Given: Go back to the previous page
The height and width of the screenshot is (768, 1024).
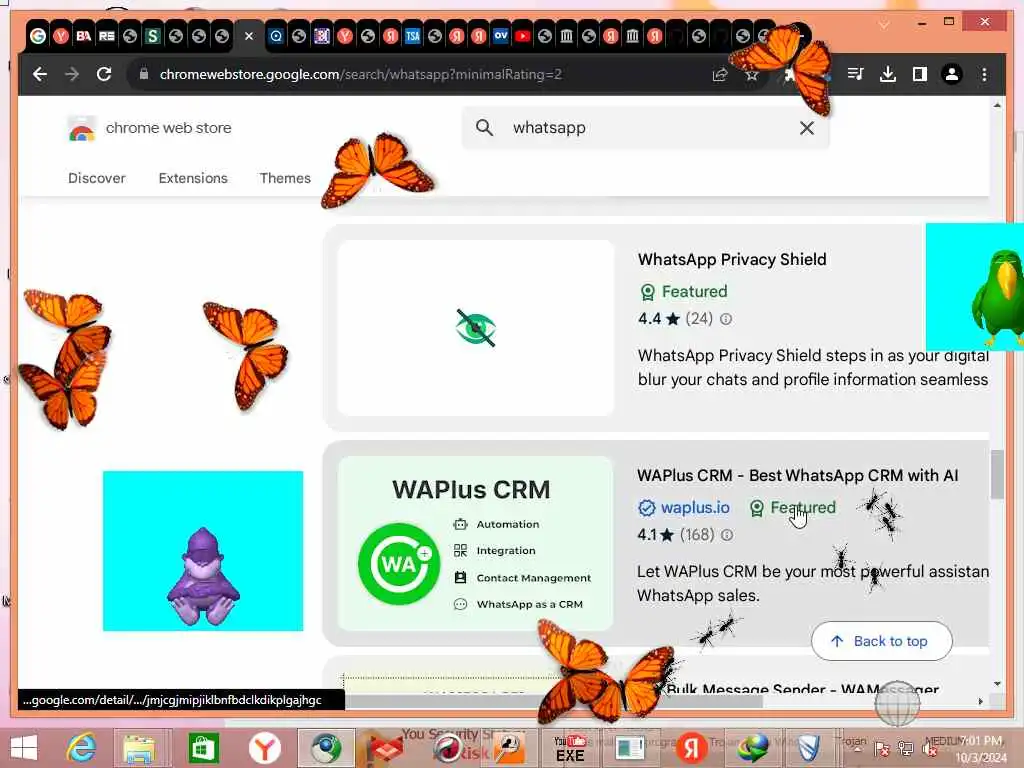Looking at the screenshot, I should click(x=40, y=74).
